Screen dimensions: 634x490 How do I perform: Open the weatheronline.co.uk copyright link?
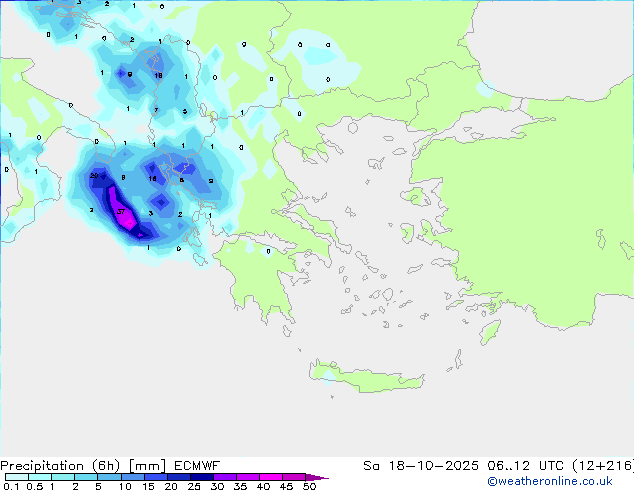pos(550,481)
